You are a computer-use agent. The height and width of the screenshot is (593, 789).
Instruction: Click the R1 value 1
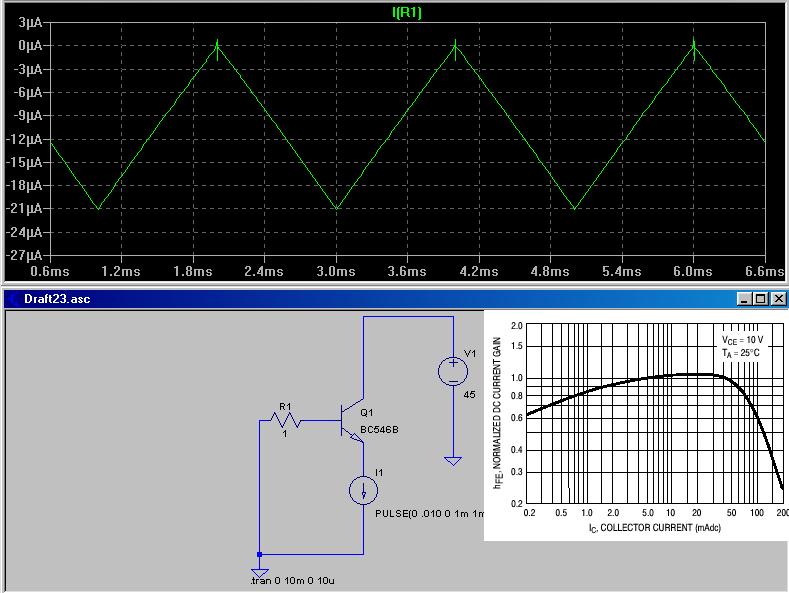285,433
